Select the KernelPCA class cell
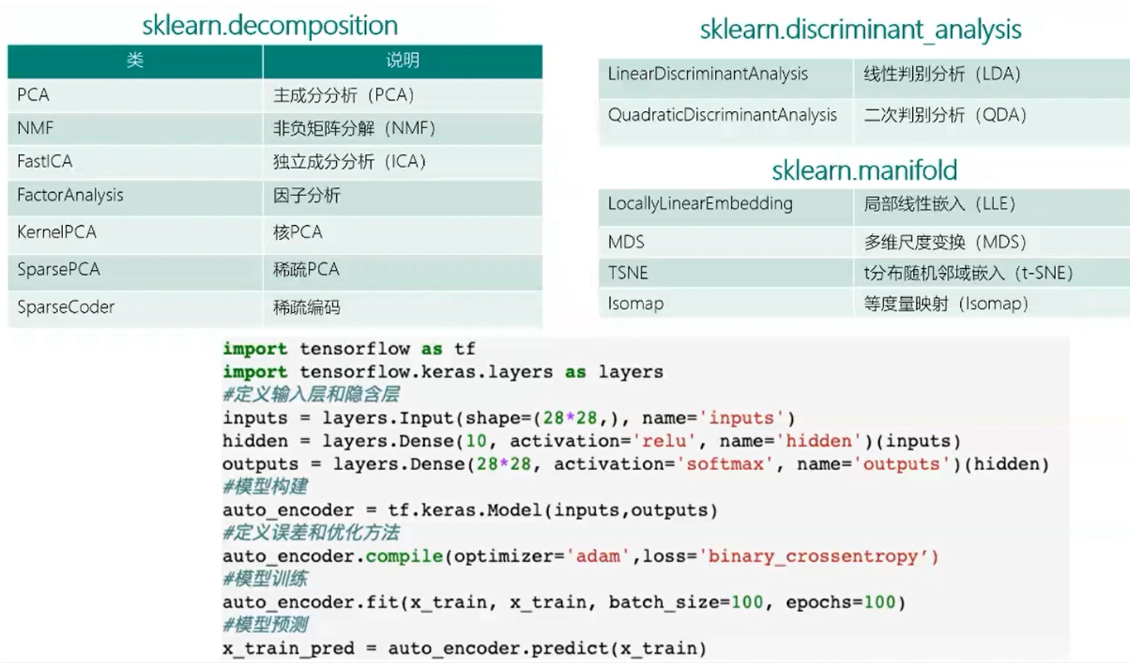The width and height of the screenshot is (1130, 666). click(x=135, y=233)
